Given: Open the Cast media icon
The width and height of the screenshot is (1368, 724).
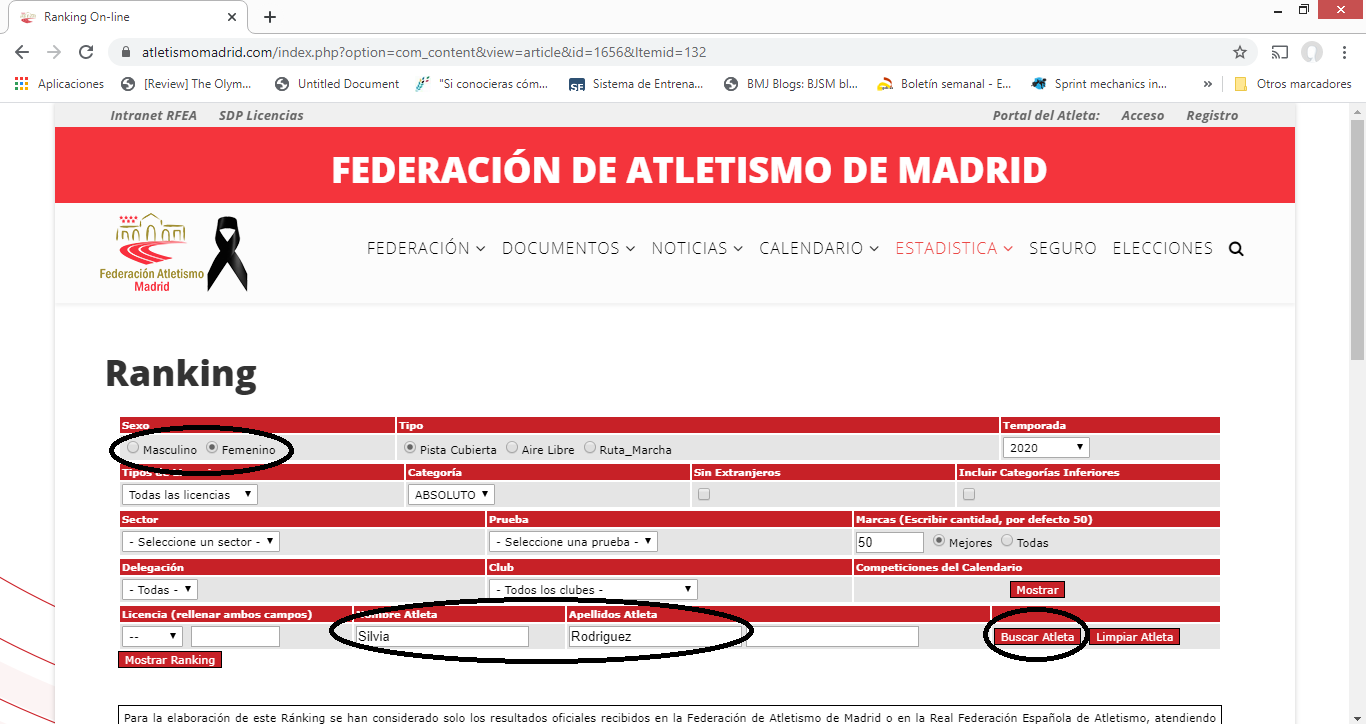Looking at the screenshot, I should [1280, 52].
